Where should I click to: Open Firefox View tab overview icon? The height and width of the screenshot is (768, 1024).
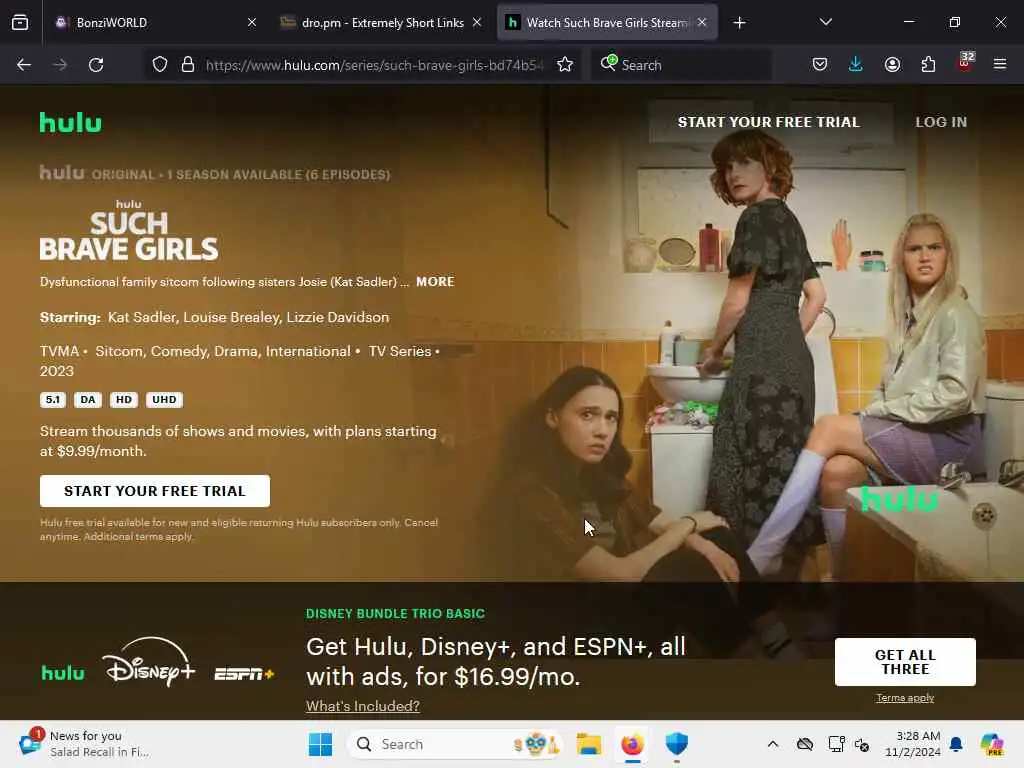point(20,23)
